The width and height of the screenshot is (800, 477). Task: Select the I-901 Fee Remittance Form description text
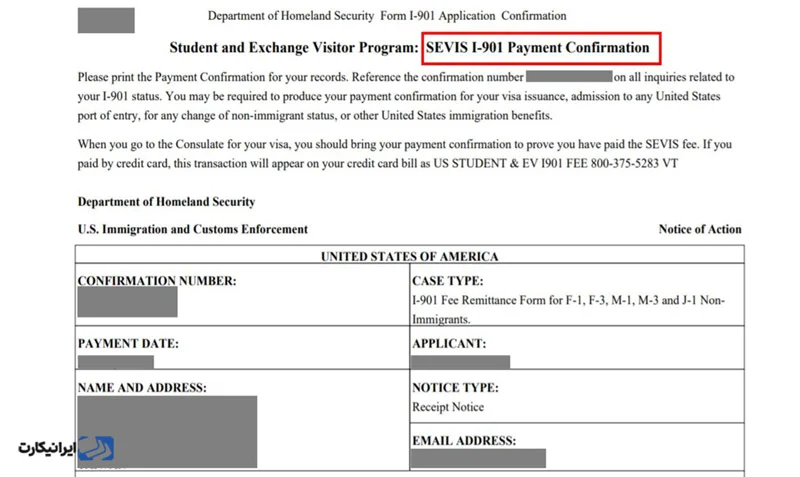[568, 301]
